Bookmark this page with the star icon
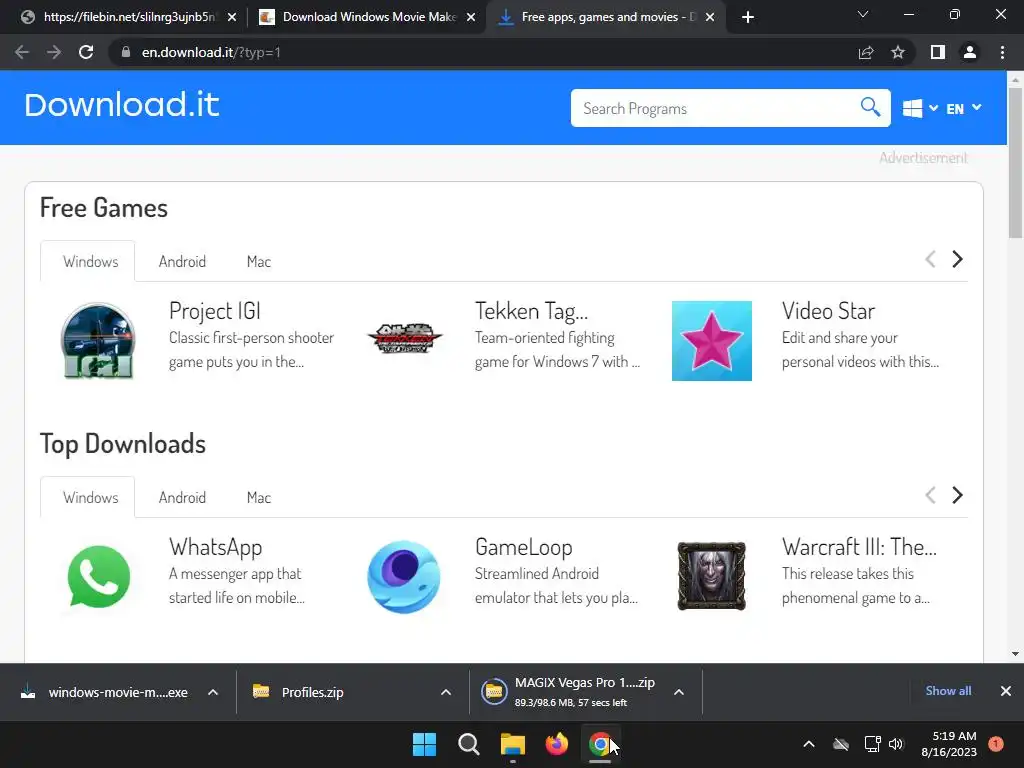 pos(898,52)
